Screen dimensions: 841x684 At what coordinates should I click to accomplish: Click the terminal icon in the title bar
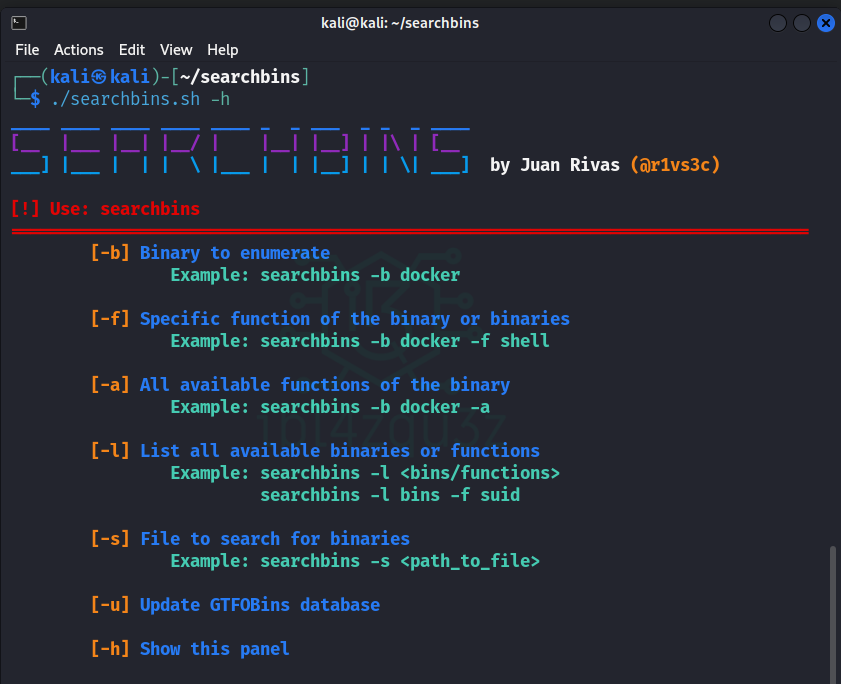point(19,22)
